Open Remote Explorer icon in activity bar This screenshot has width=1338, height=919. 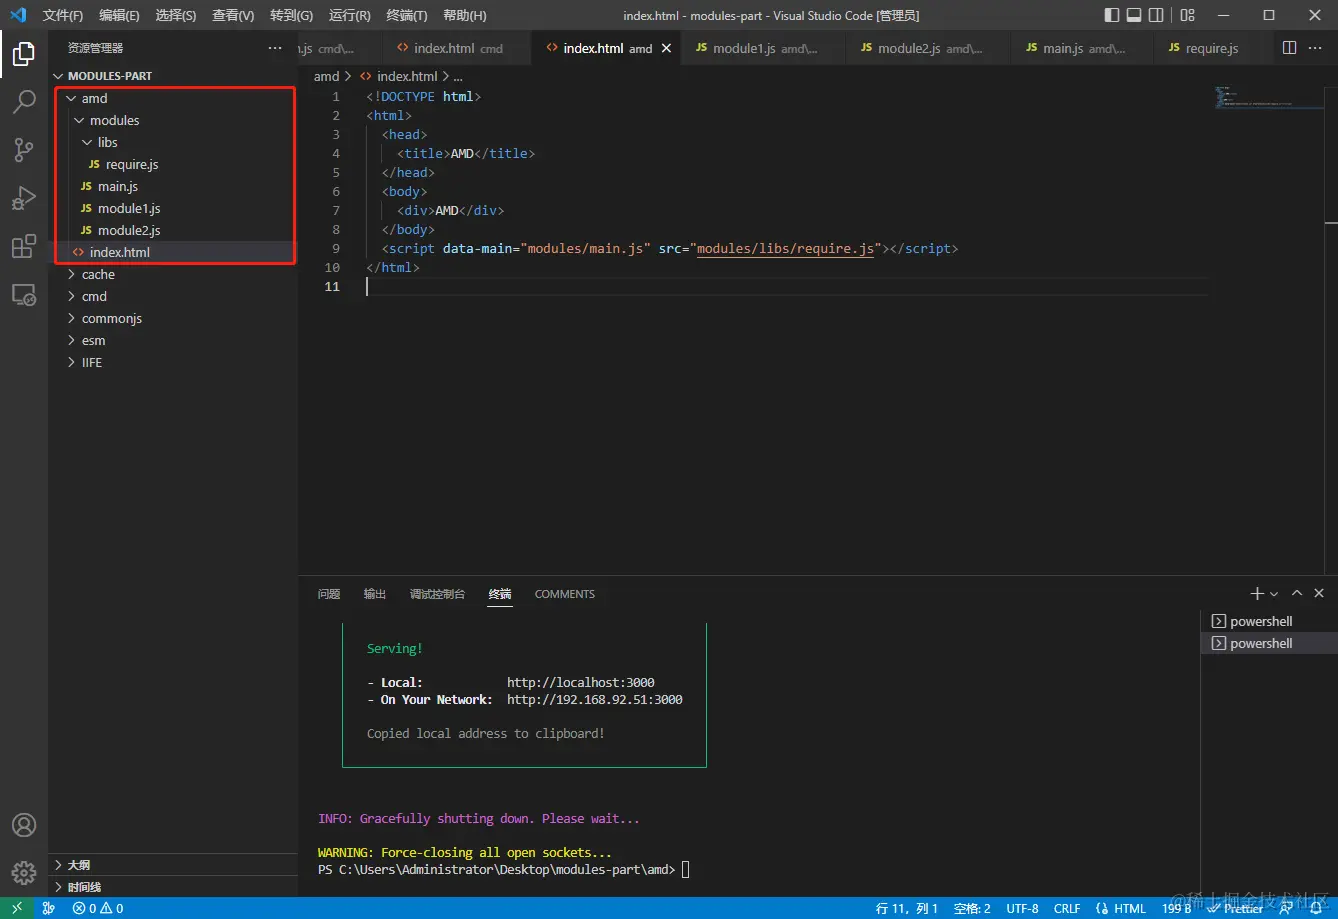click(x=24, y=294)
